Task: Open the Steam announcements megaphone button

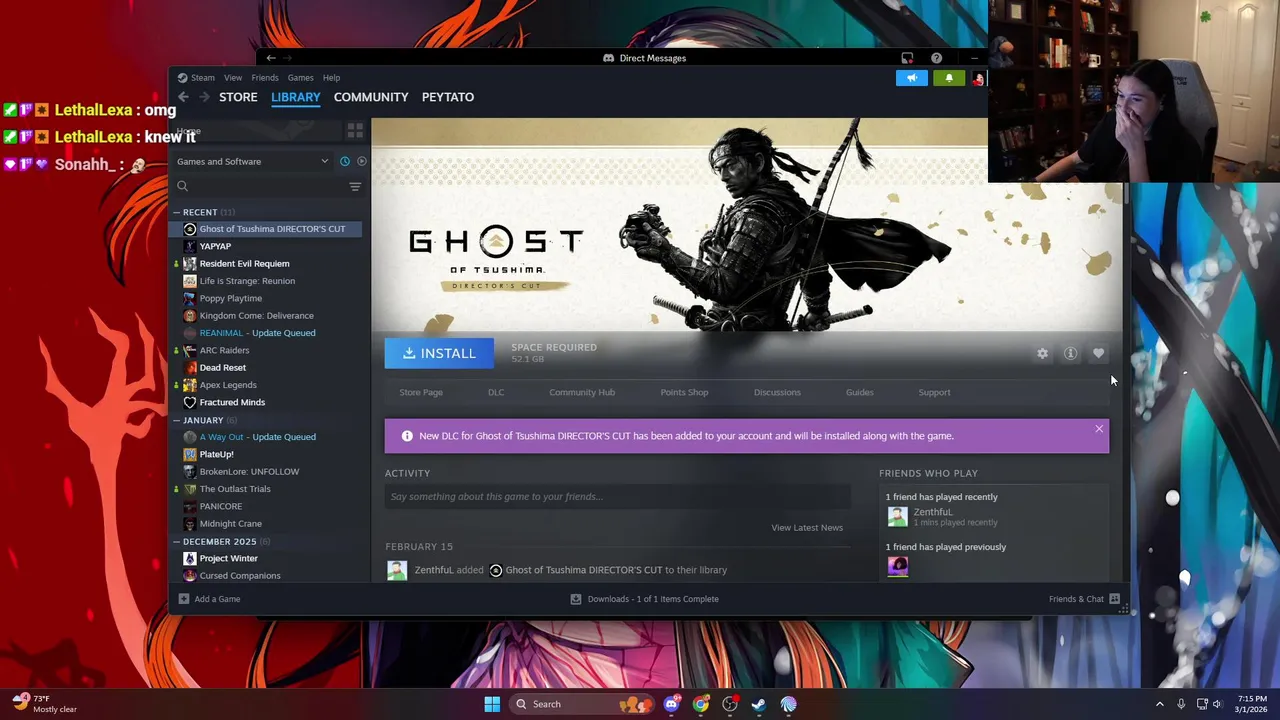Action: pos(912,78)
